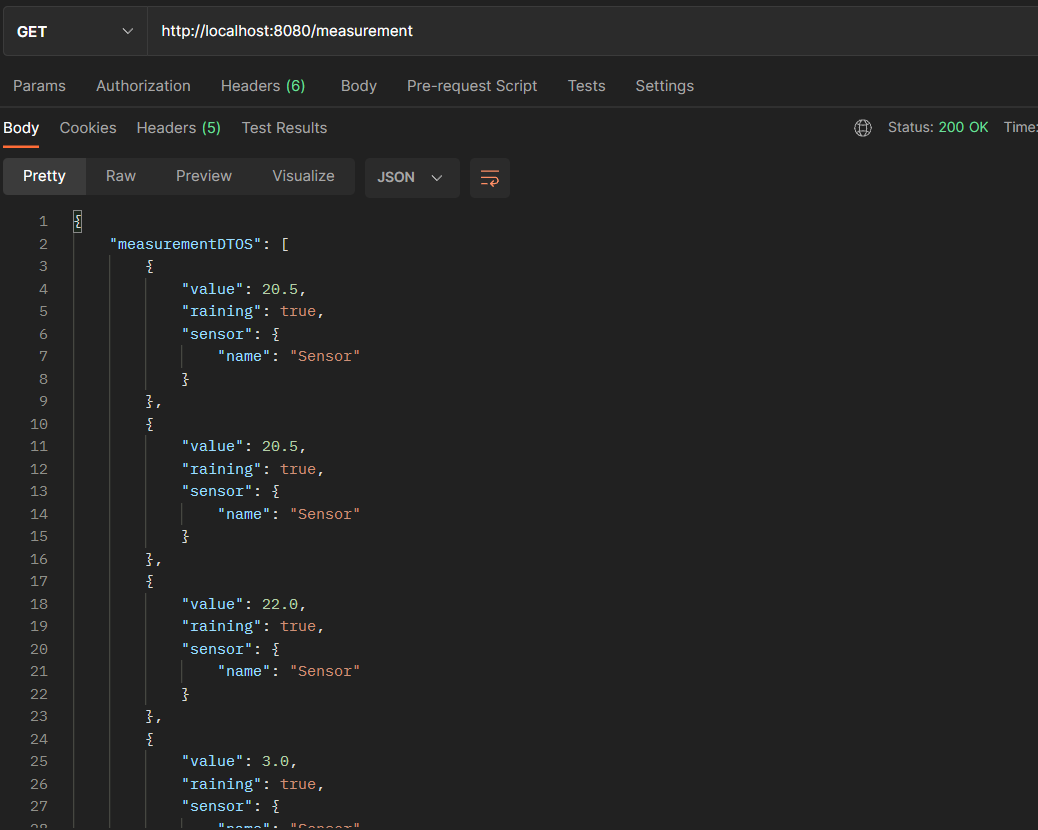This screenshot has width=1038, height=830.
Task: Select the Raw view button
Action: pos(120,176)
